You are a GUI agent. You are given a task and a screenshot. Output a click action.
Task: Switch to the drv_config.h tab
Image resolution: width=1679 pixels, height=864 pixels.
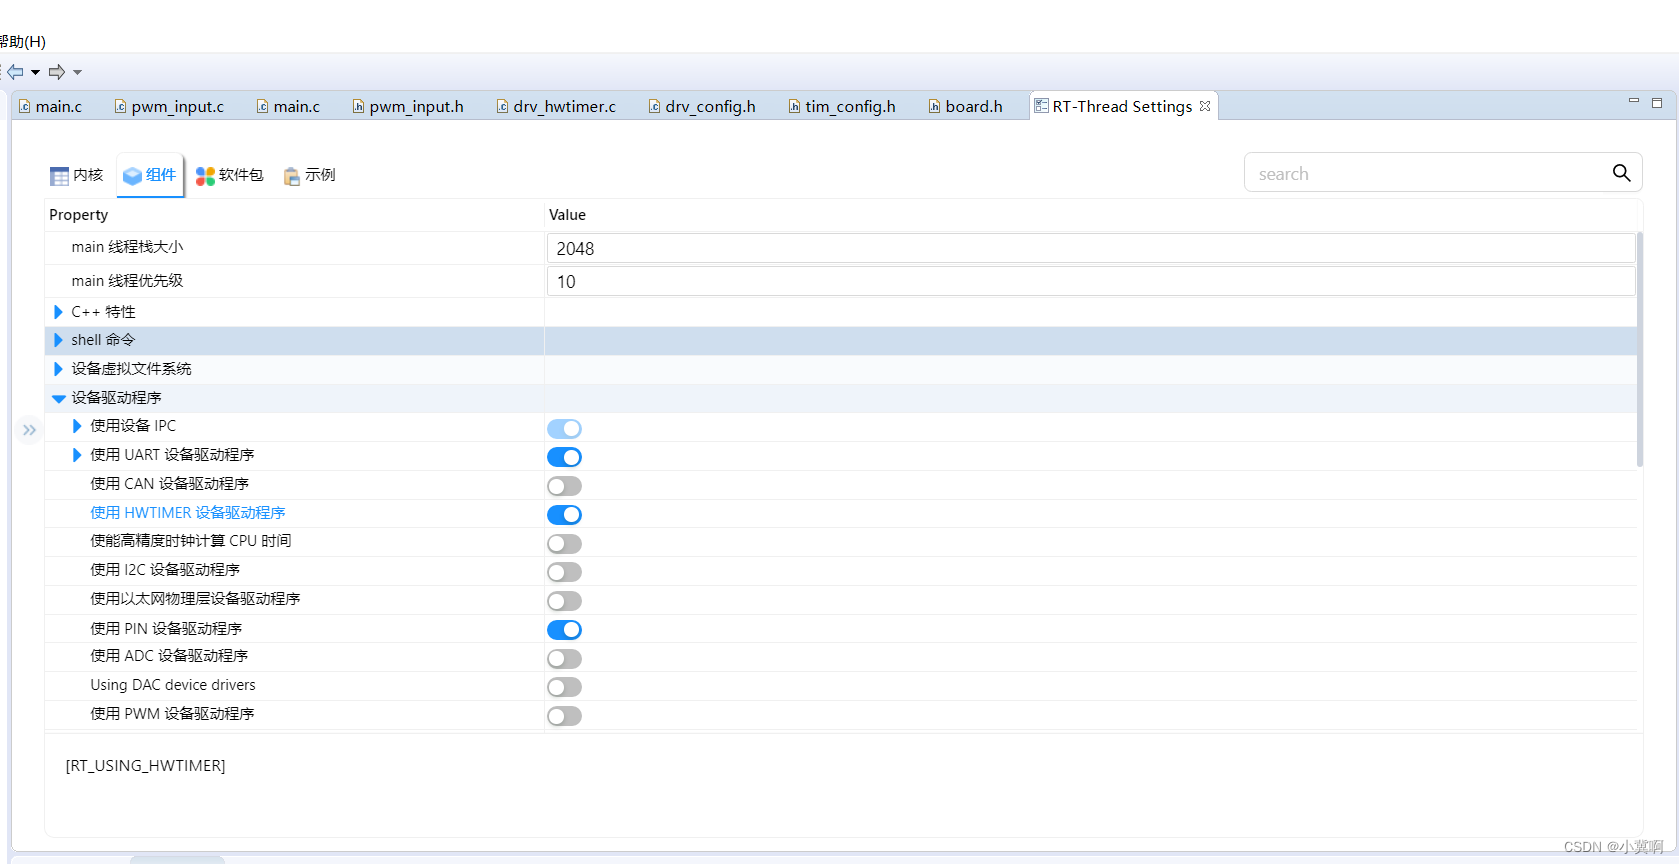pyautogui.click(x=702, y=106)
